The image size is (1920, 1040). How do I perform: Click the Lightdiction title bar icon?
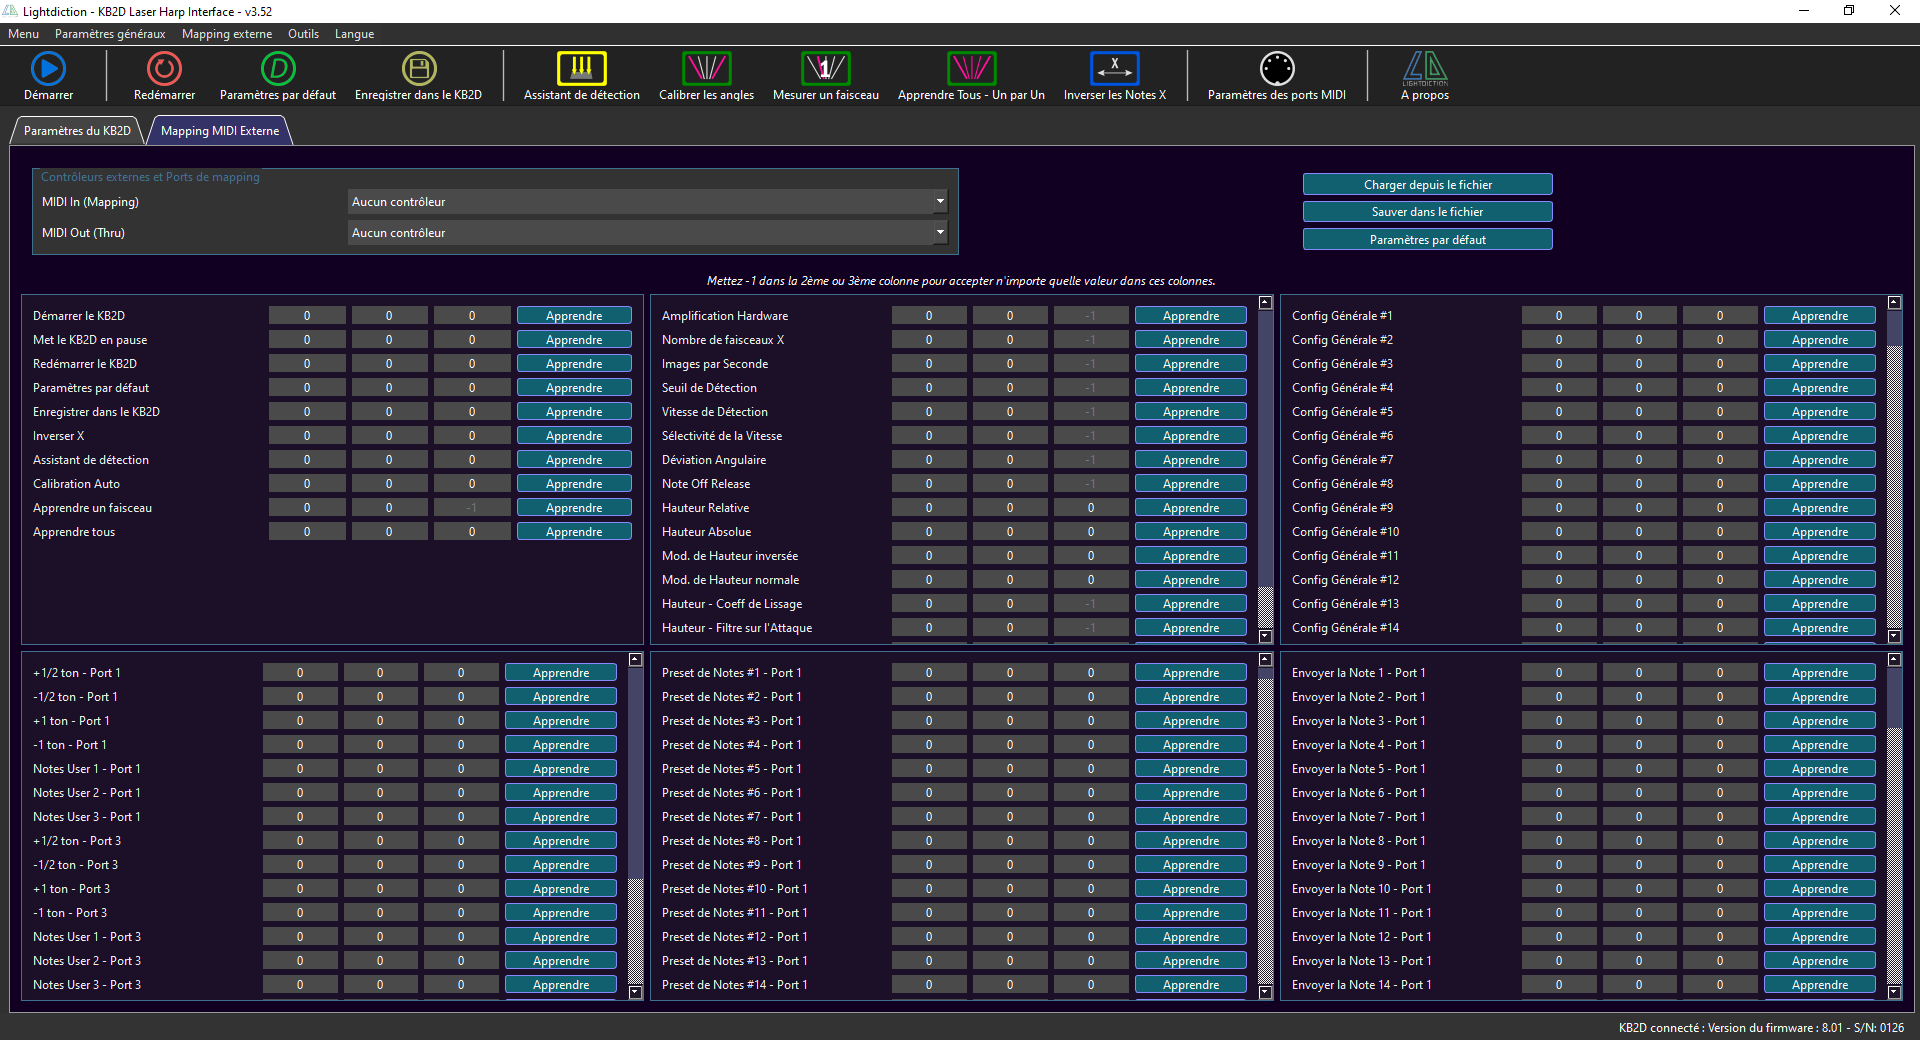[x=10, y=11]
